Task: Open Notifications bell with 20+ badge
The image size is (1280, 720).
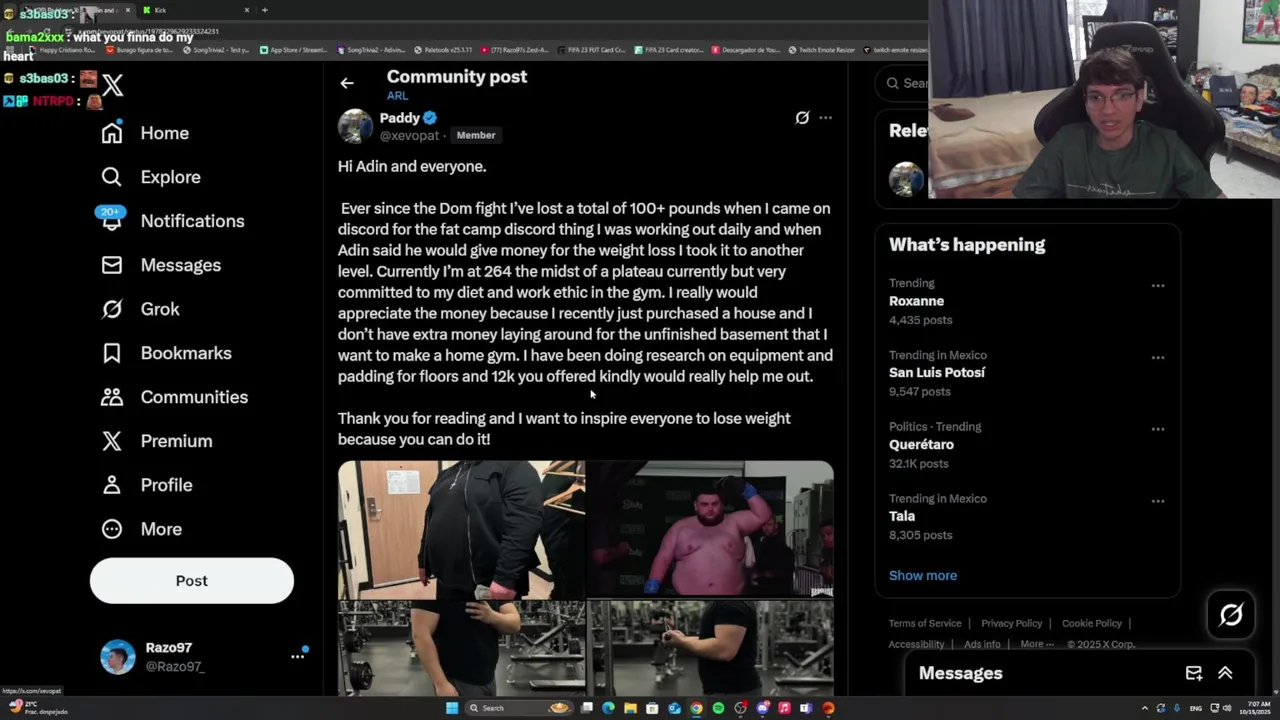Action: (111, 219)
